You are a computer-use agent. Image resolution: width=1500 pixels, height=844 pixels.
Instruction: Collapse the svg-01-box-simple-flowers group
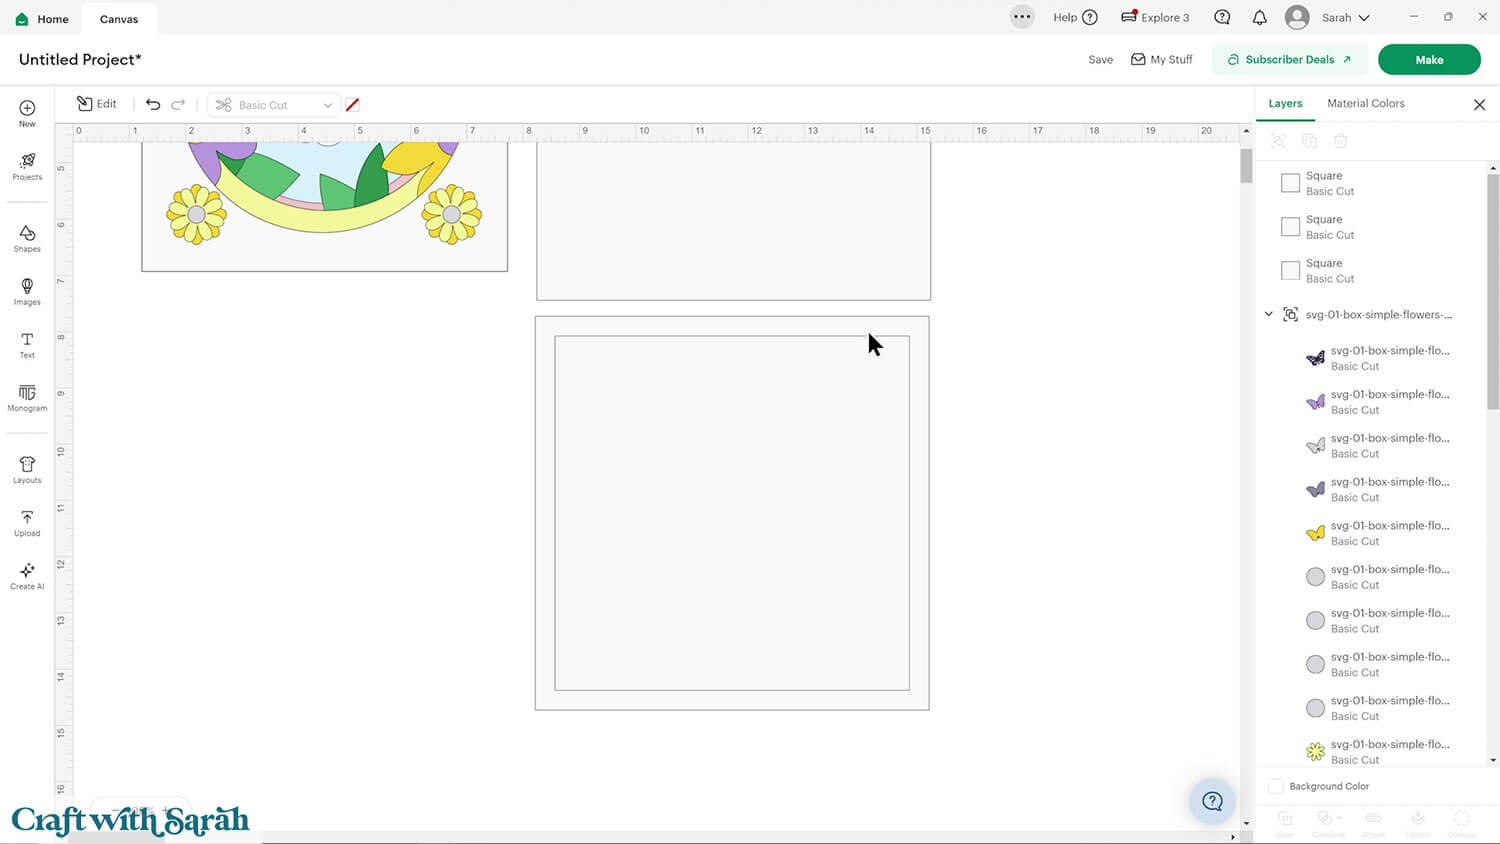[x=1269, y=314]
